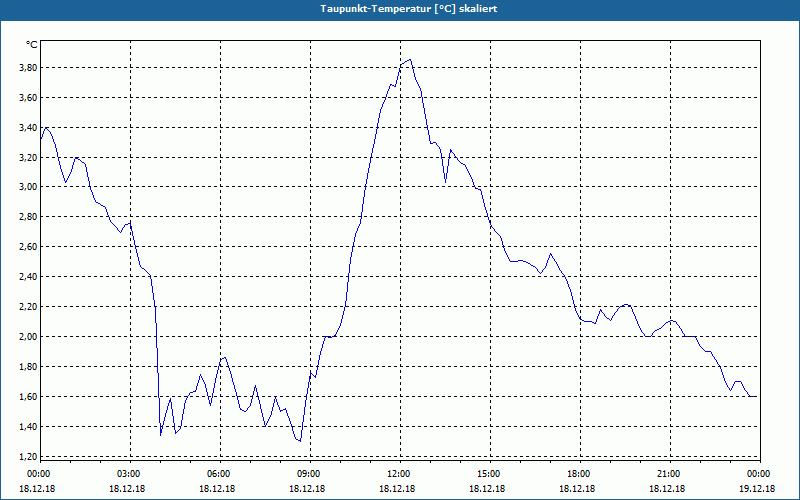The height and width of the screenshot is (500, 800).
Task: Select the 18:00 time axis label
Action: tap(579, 474)
